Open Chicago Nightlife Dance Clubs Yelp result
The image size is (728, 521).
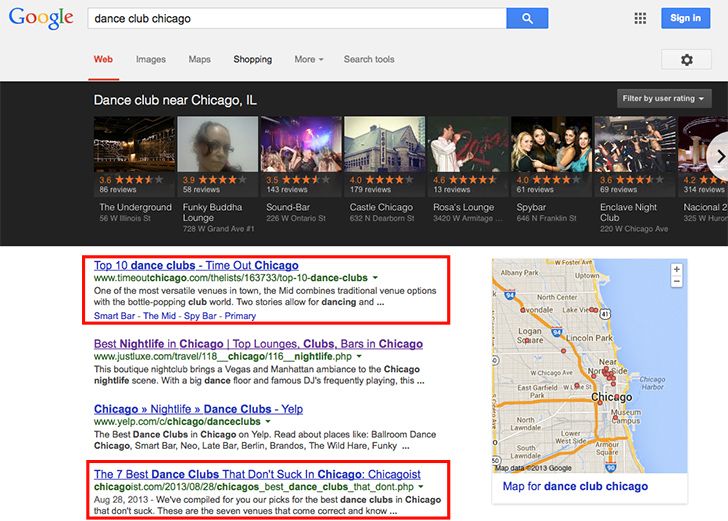point(196,409)
